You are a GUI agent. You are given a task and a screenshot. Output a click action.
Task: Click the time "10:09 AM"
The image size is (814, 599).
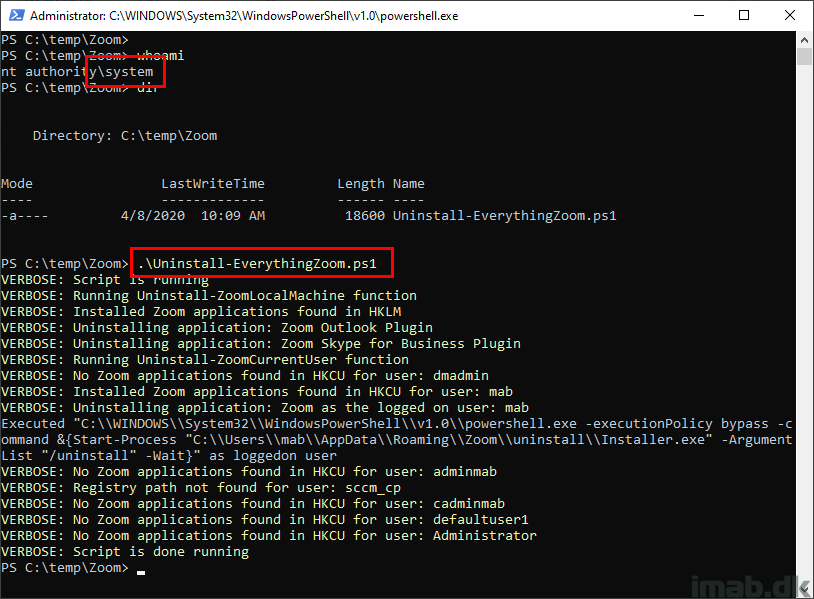click(233, 216)
